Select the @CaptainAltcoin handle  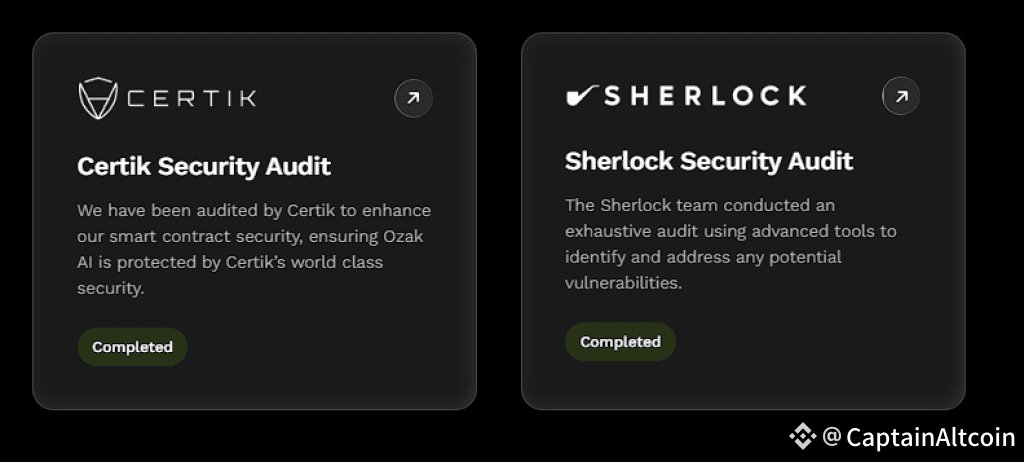point(918,437)
